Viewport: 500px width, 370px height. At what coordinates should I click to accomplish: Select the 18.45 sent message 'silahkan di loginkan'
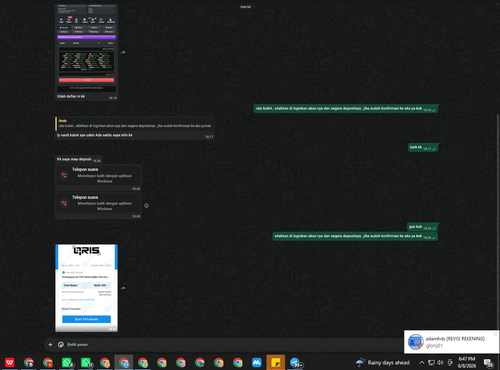pyautogui.click(x=355, y=236)
